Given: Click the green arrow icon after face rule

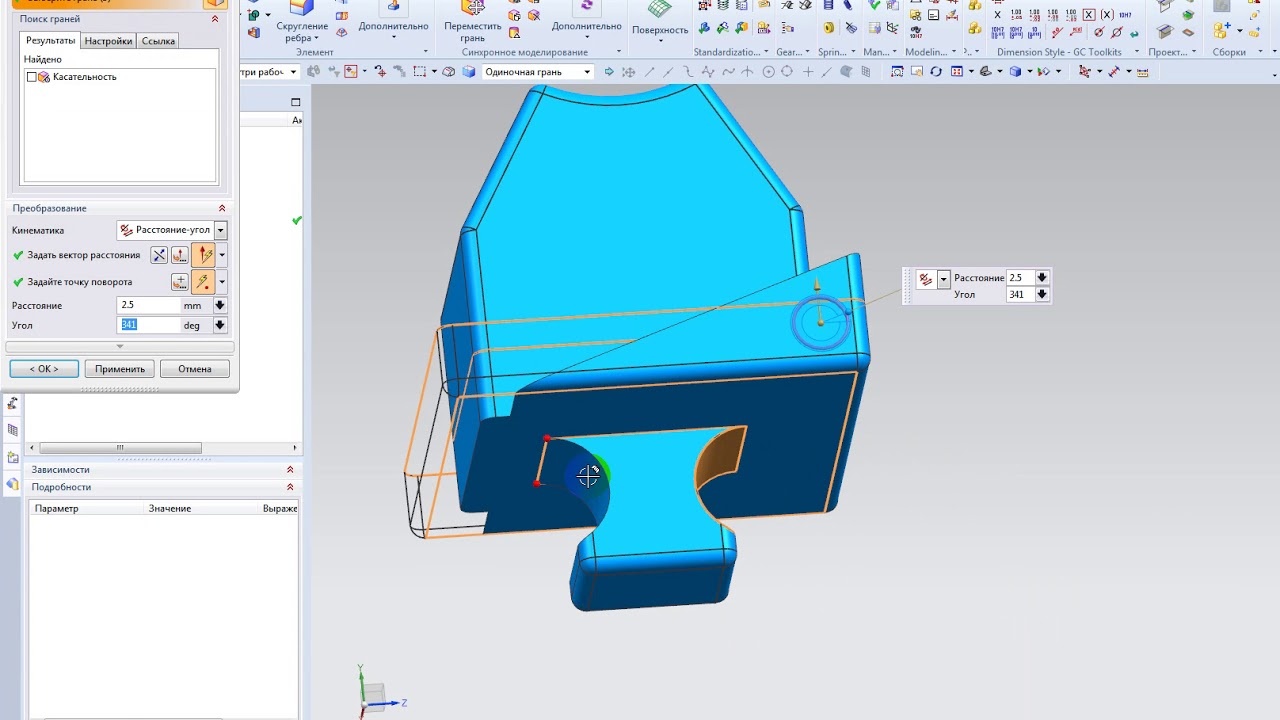Looking at the screenshot, I should click(x=609, y=72).
